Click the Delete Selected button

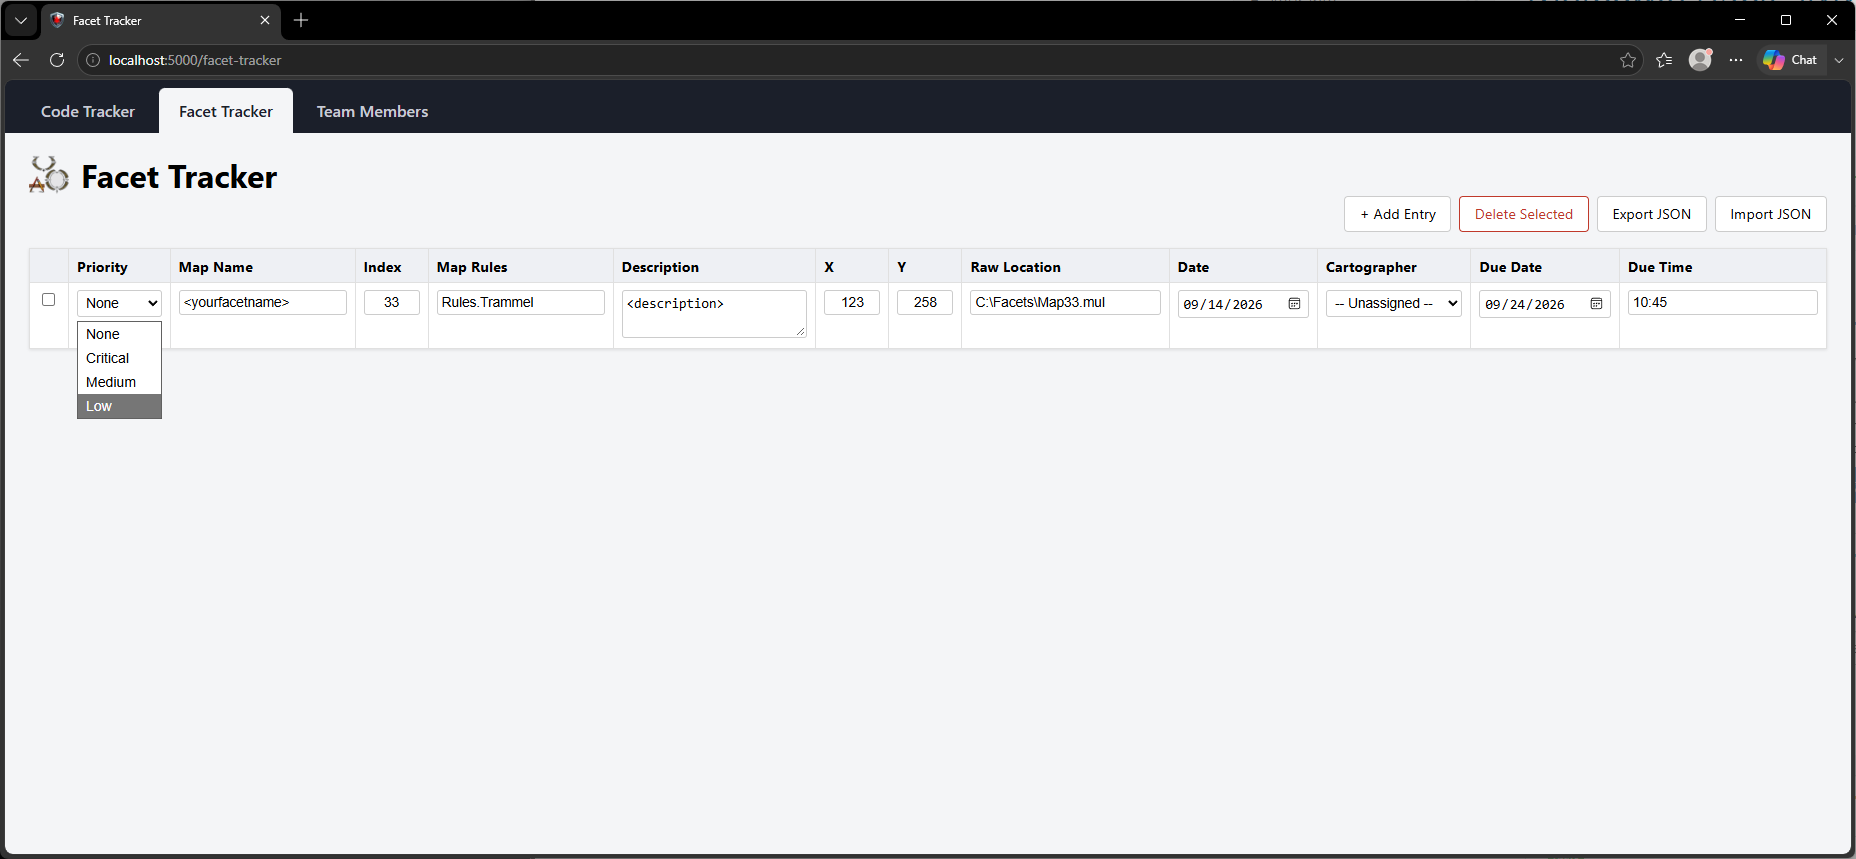1524,214
